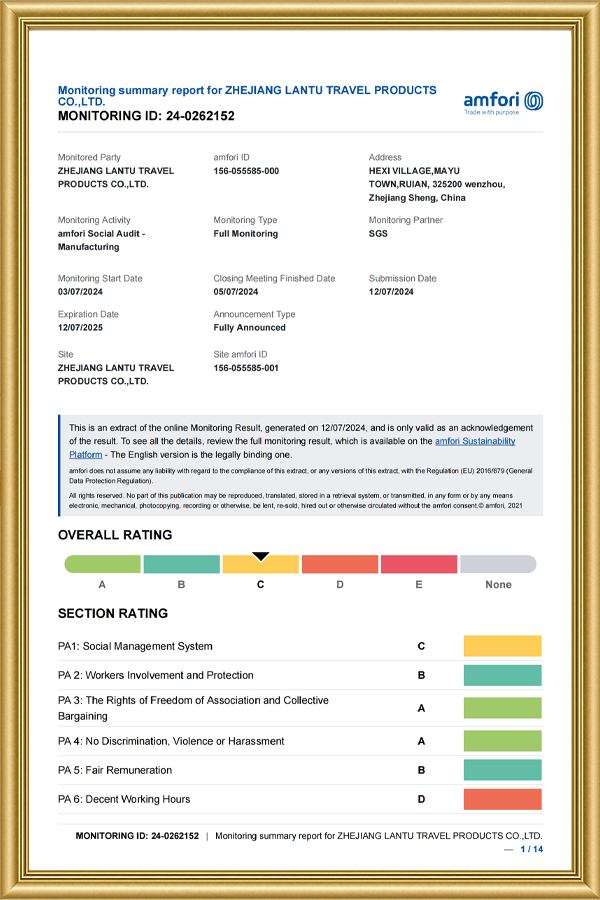Click the PA1: Social Management System row
Image resolution: width=600 pixels, height=900 pixels.
pos(135,646)
